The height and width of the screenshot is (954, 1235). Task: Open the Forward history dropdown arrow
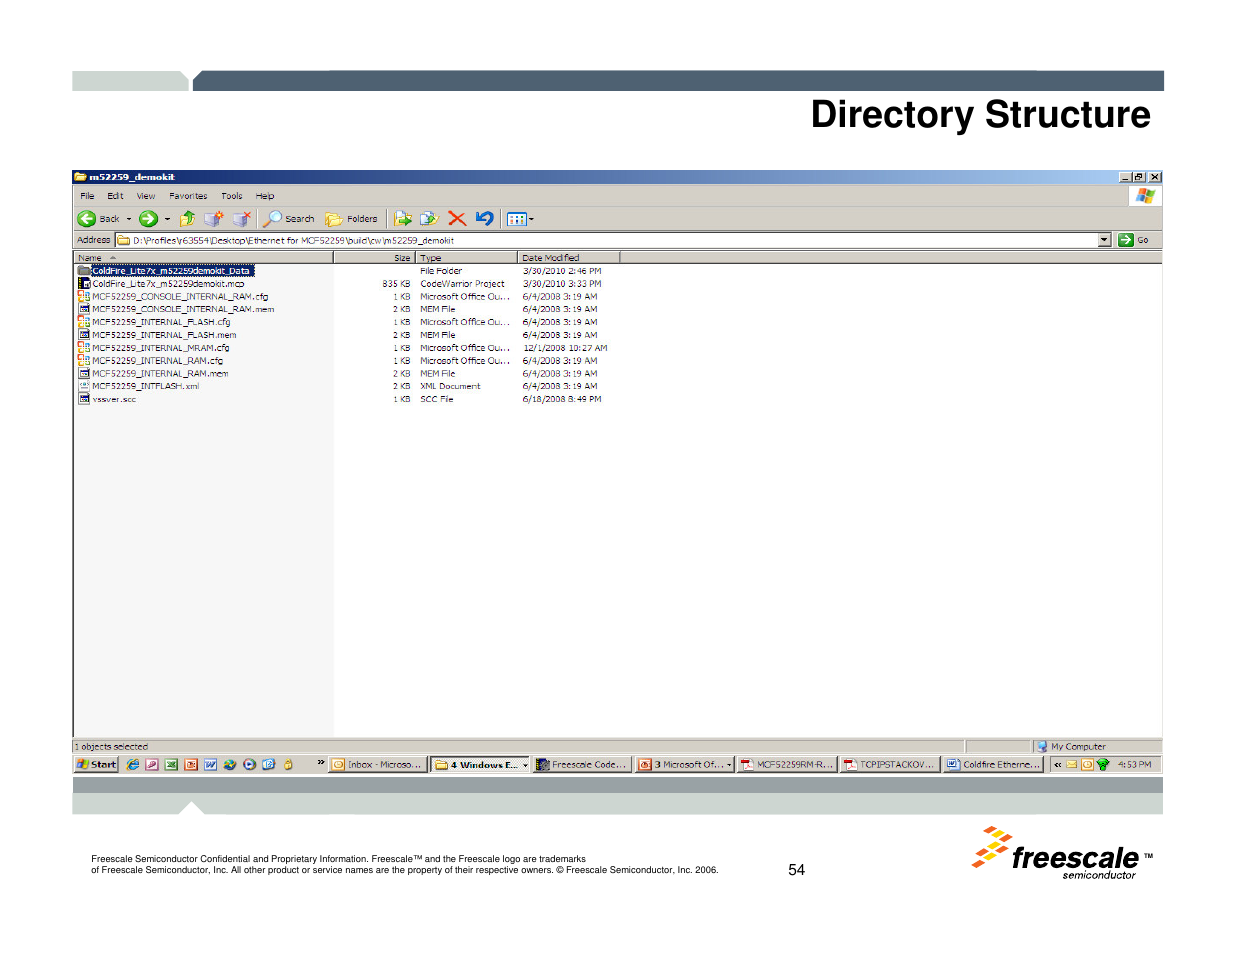pos(167,219)
